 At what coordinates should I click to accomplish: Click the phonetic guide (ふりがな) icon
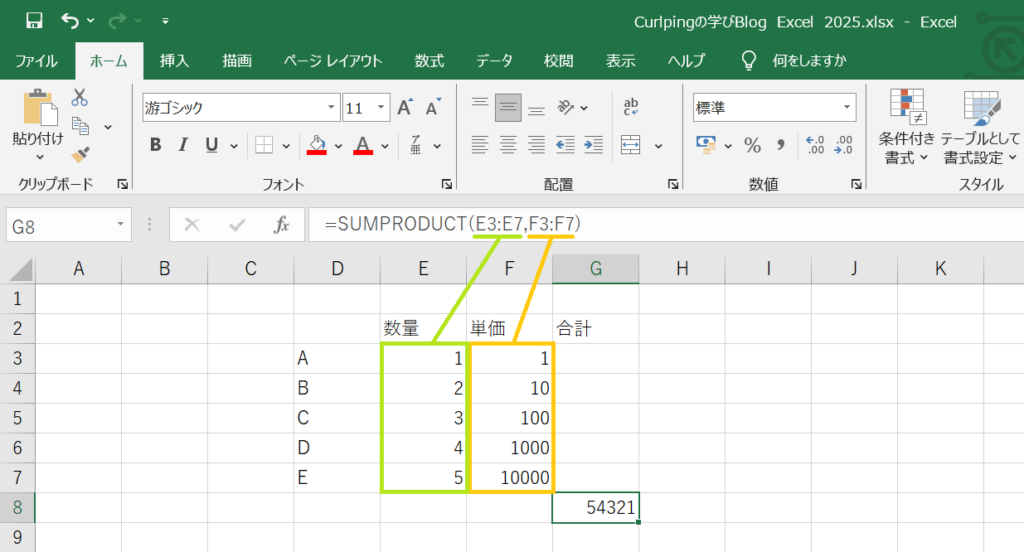pos(416,145)
